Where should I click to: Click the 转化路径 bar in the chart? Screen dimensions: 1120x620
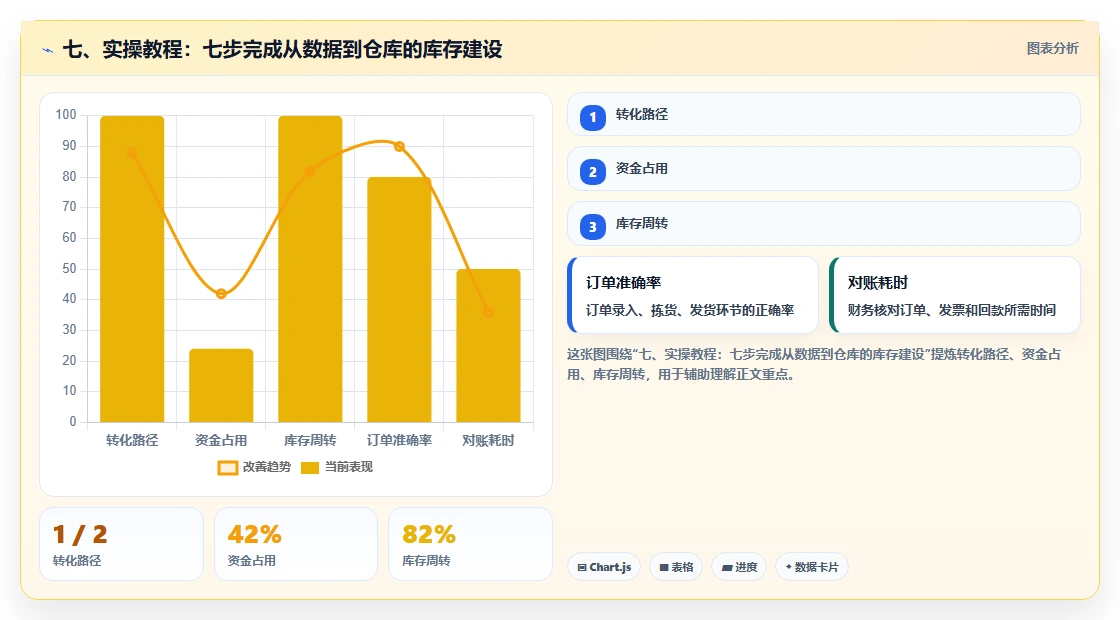click(x=132, y=269)
